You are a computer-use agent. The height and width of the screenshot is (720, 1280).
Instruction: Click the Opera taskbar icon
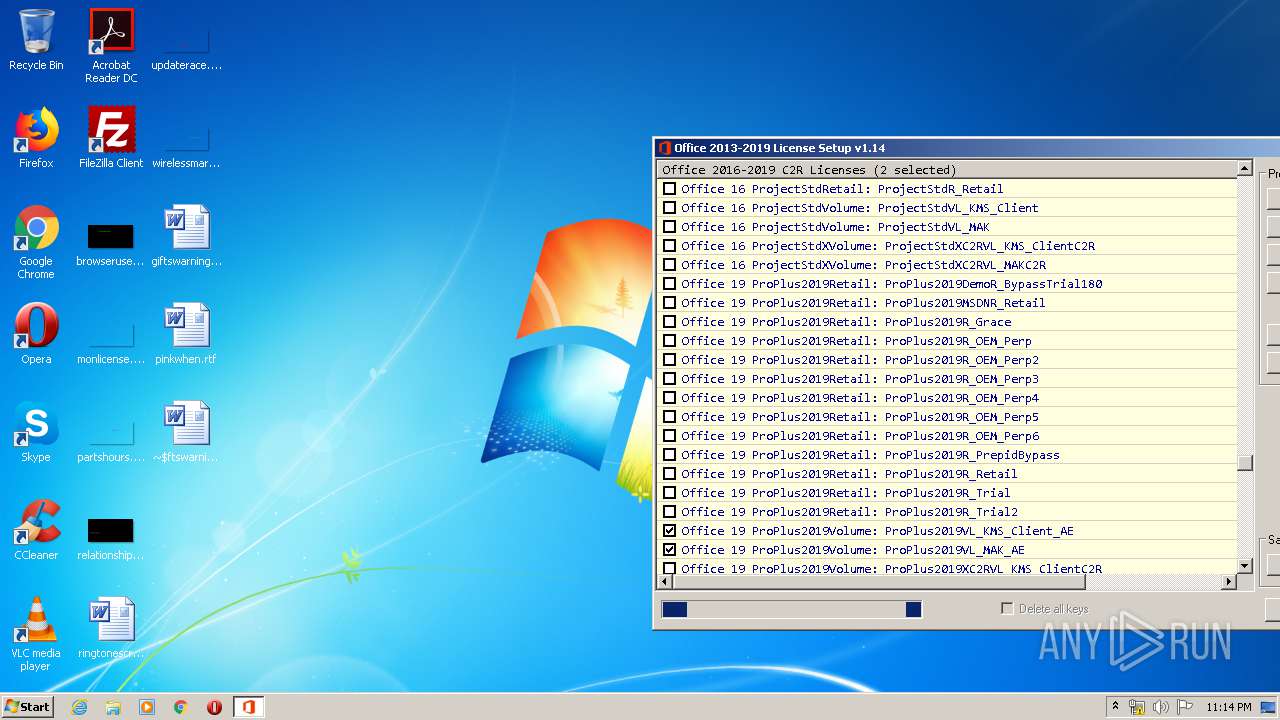point(214,707)
